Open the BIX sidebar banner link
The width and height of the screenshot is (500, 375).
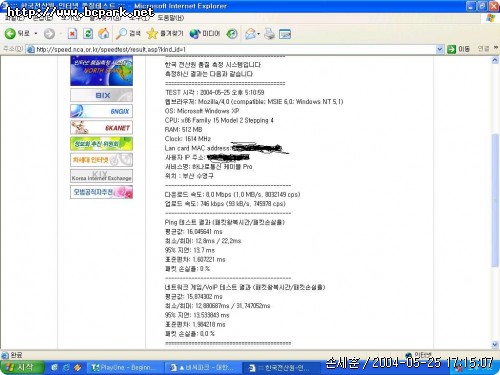(101, 95)
